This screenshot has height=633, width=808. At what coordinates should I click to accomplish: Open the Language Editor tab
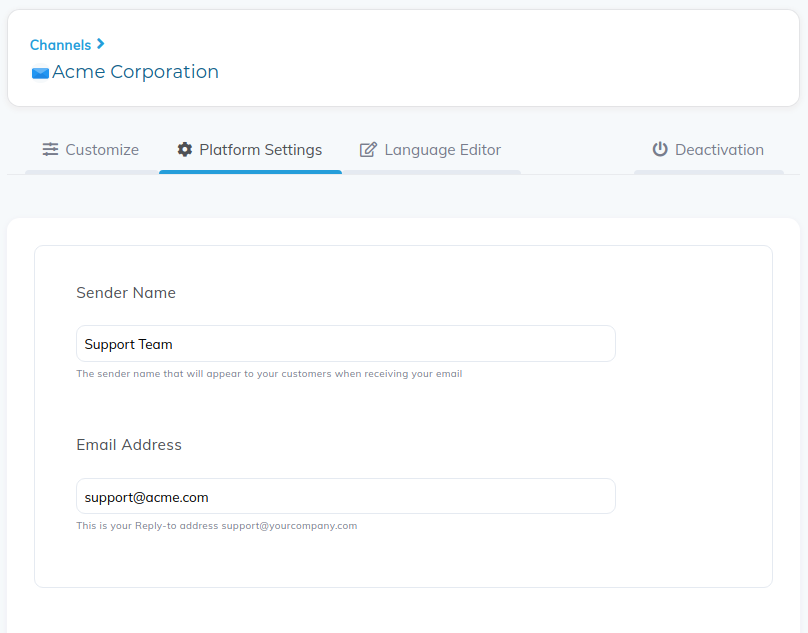431,149
